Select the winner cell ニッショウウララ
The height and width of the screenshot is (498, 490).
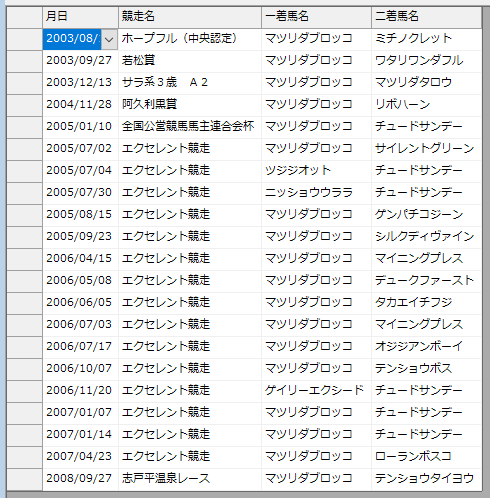(x=316, y=193)
